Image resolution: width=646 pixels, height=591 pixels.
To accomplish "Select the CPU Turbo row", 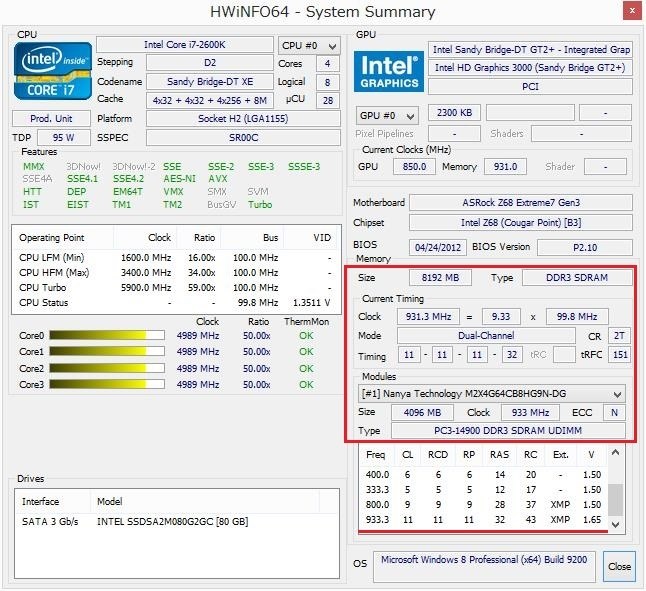I will pyautogui.click(x=176, y=287).
